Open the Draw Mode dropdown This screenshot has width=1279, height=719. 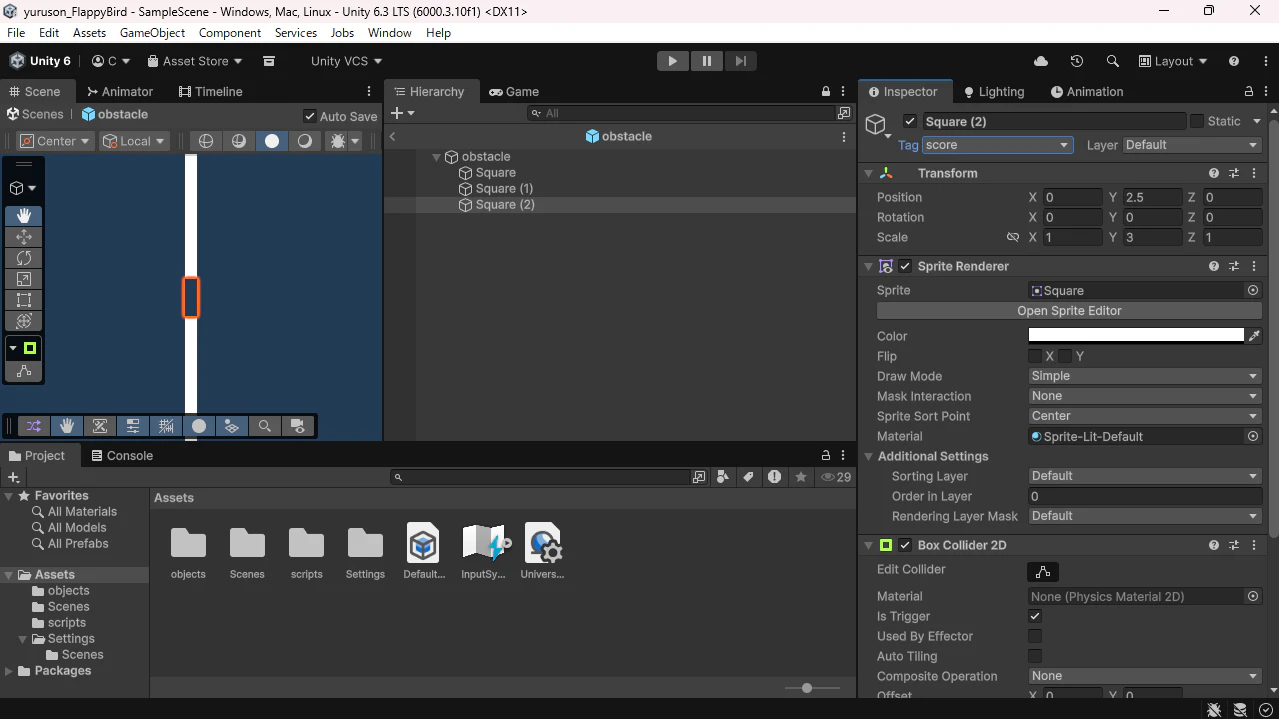[1144, 376]
